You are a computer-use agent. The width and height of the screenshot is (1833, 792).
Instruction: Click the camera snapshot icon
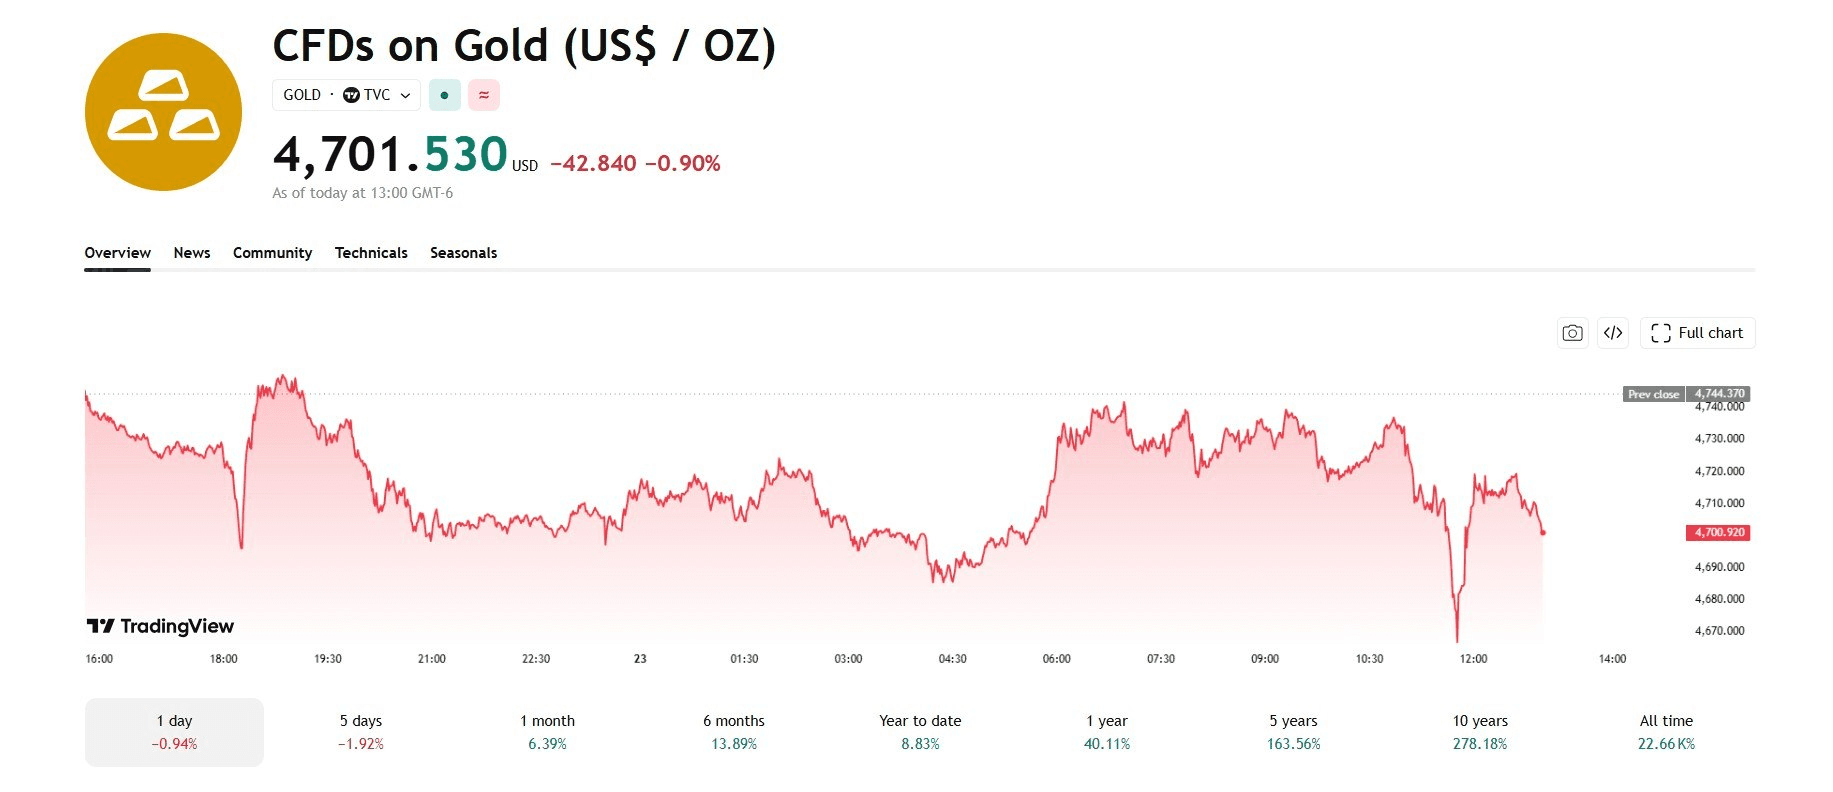point(1572,333)
